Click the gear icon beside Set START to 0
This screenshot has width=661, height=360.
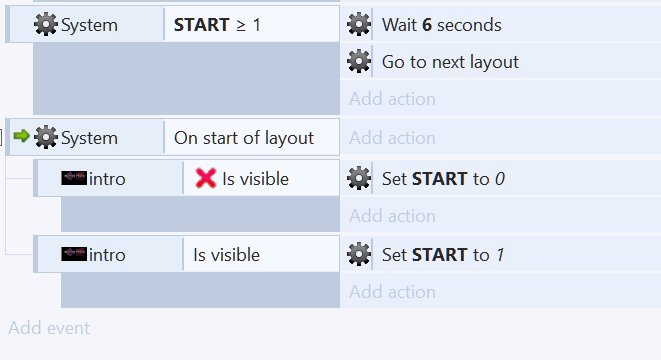(x=359, y=178)
